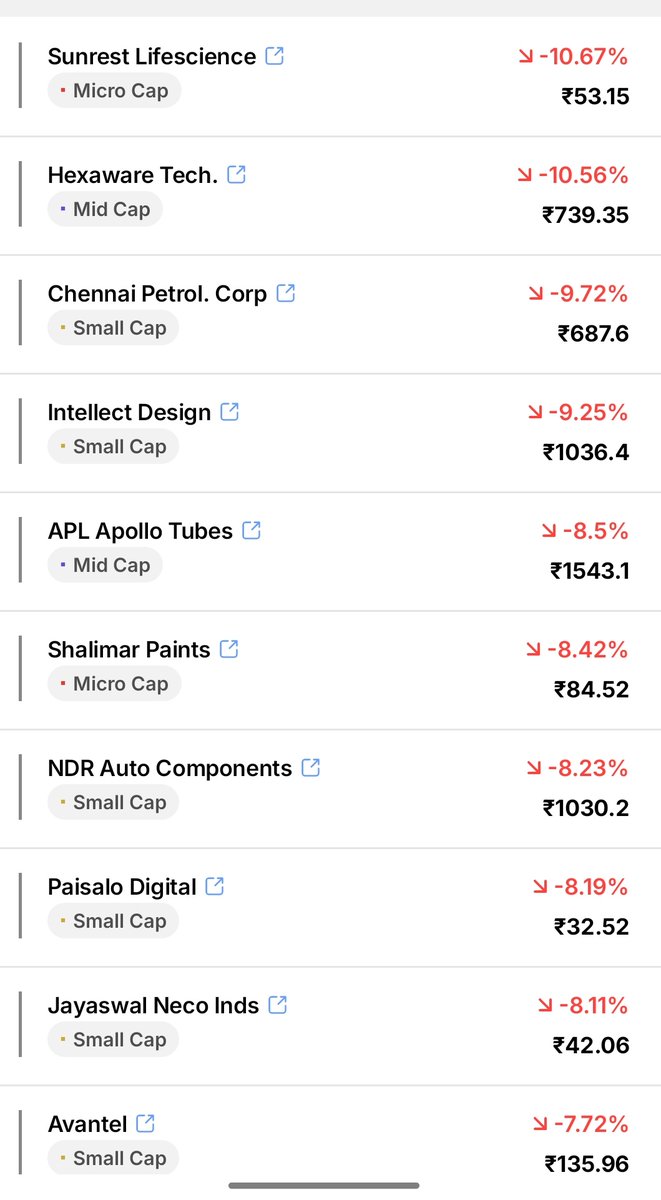Tap the Mid Cap tag under APL Apollo Tubes
The image size is (661, 1200).
tap(105, 565)
